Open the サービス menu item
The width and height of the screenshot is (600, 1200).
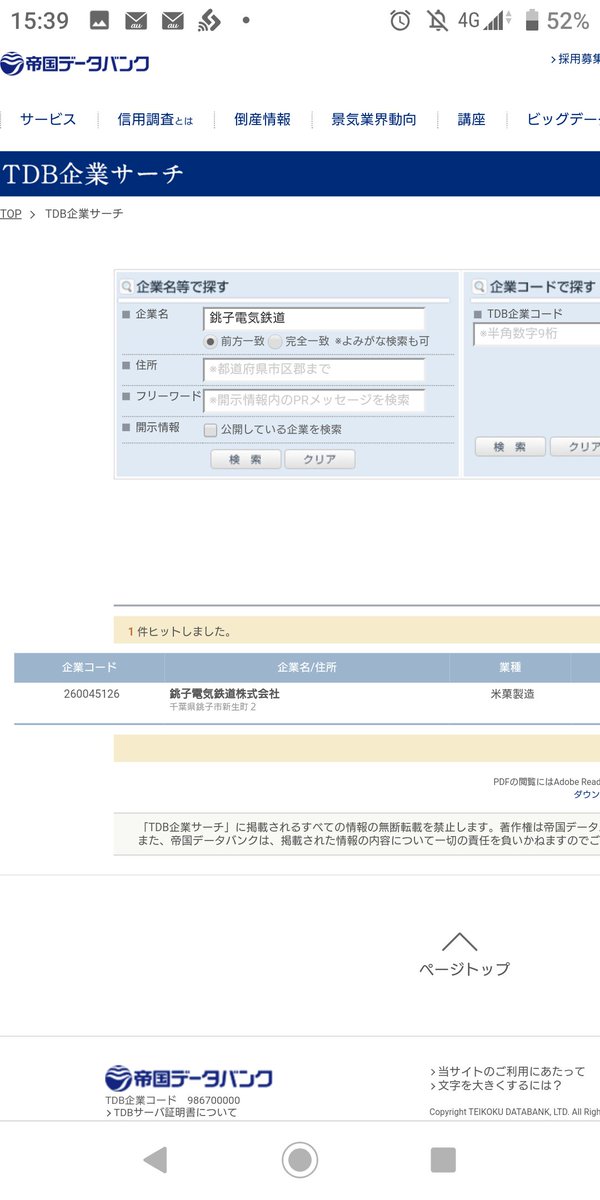[x=48, y=119]
